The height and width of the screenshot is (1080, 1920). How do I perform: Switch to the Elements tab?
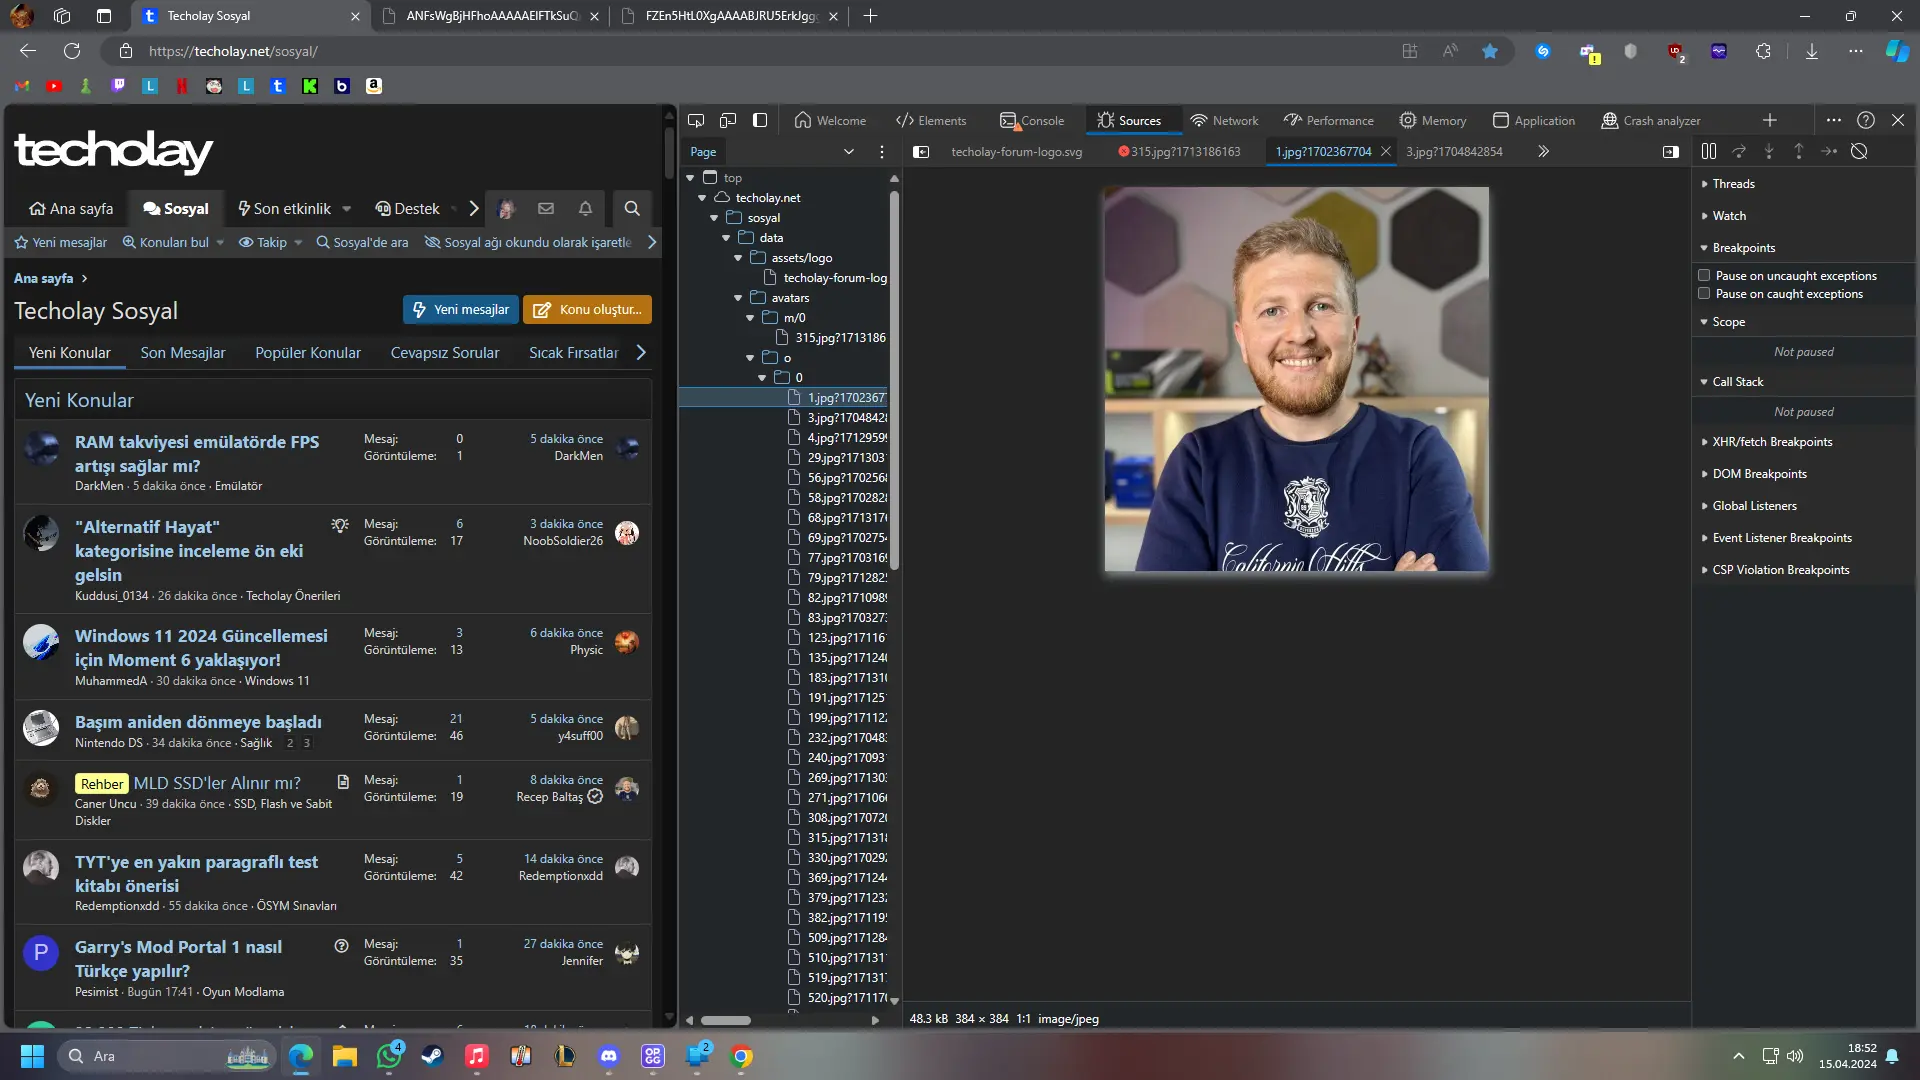click(x=931, y=120)
